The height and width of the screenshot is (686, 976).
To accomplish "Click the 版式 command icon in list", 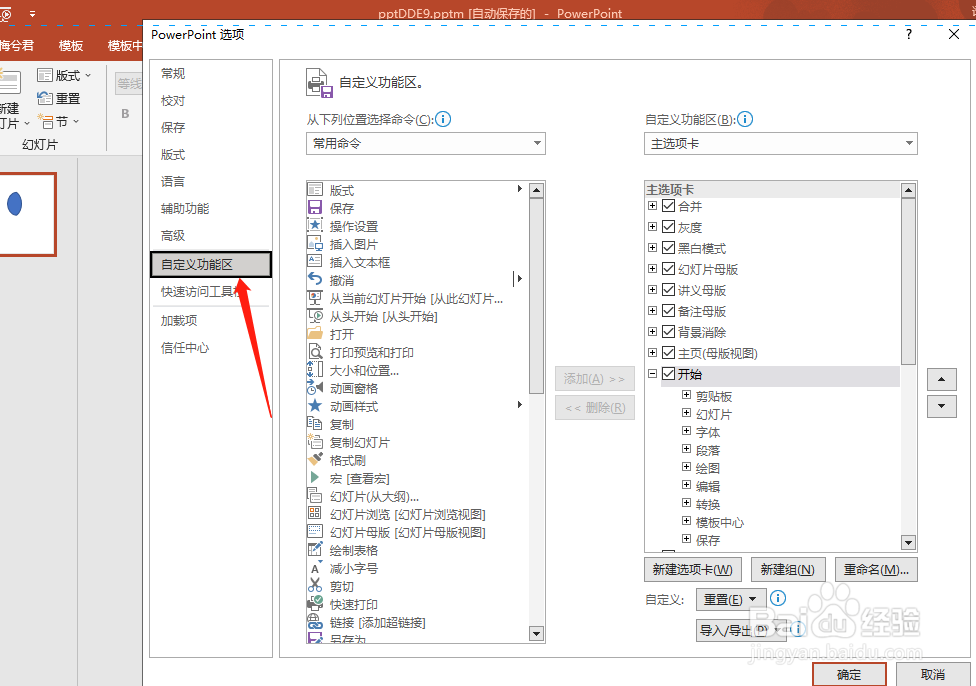I will coord(315,189).
